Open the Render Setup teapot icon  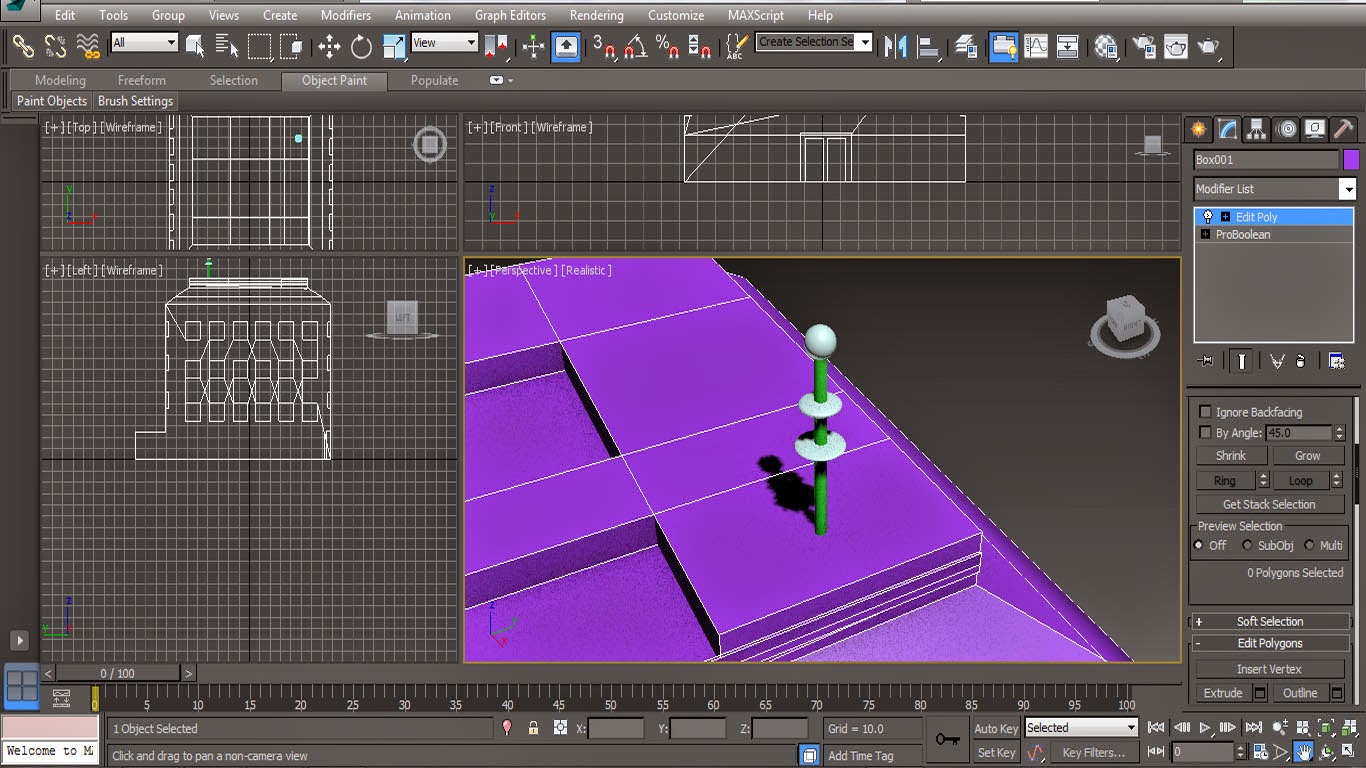(x=1144, y=46)
